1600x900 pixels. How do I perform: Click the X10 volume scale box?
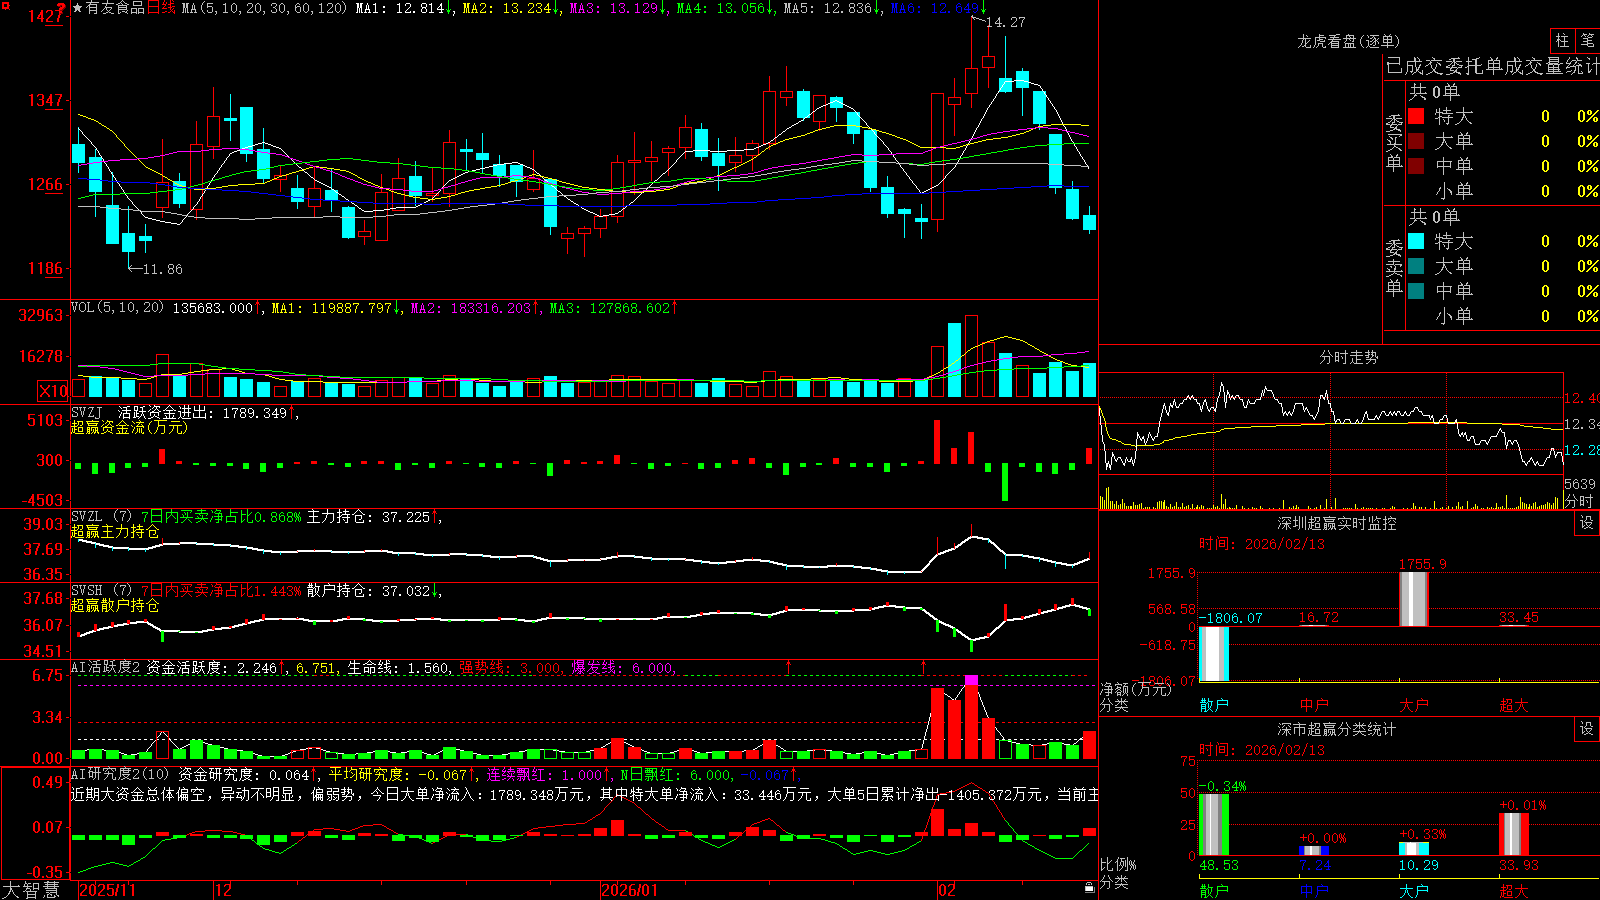[53, 391]
